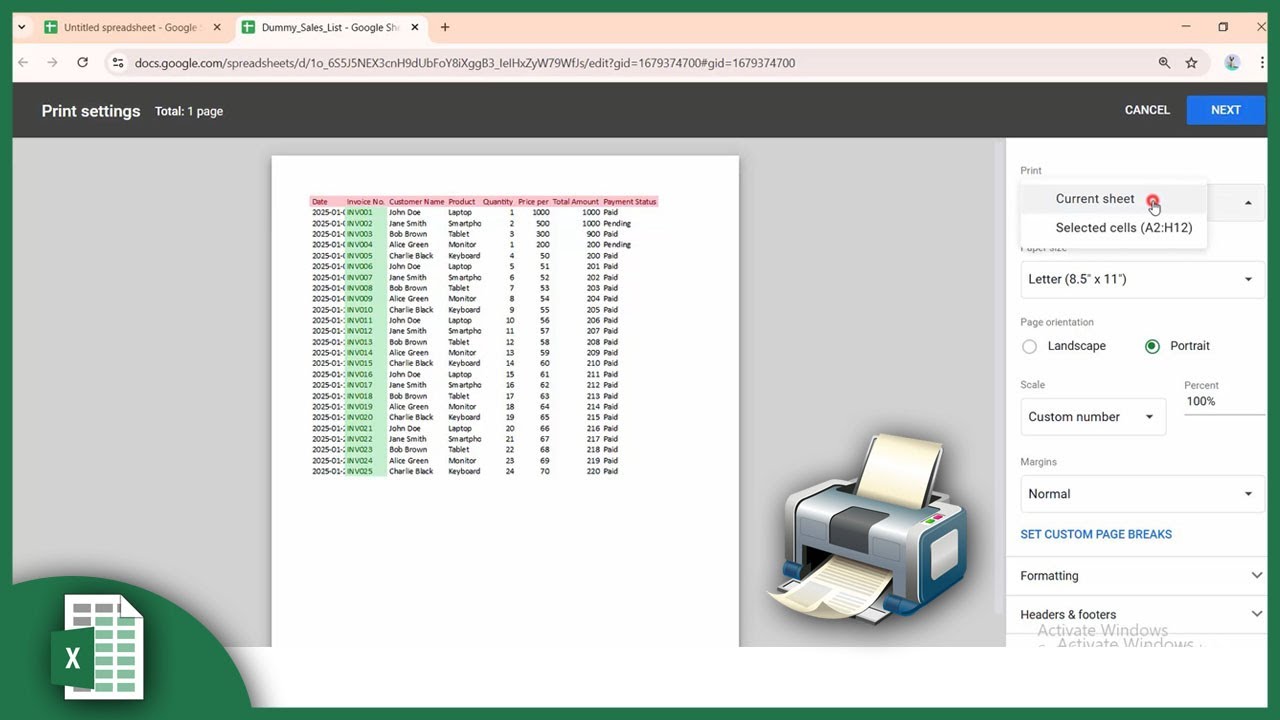Image resolution: width=1280 pixels, height=720 pixels.
Task: Open site information icon in address bar
Action: click(117, 63)
